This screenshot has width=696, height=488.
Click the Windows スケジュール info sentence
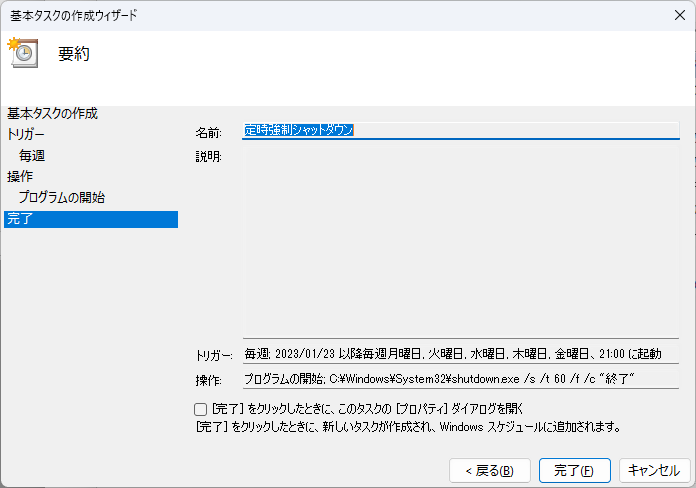(x=408, y=427)
